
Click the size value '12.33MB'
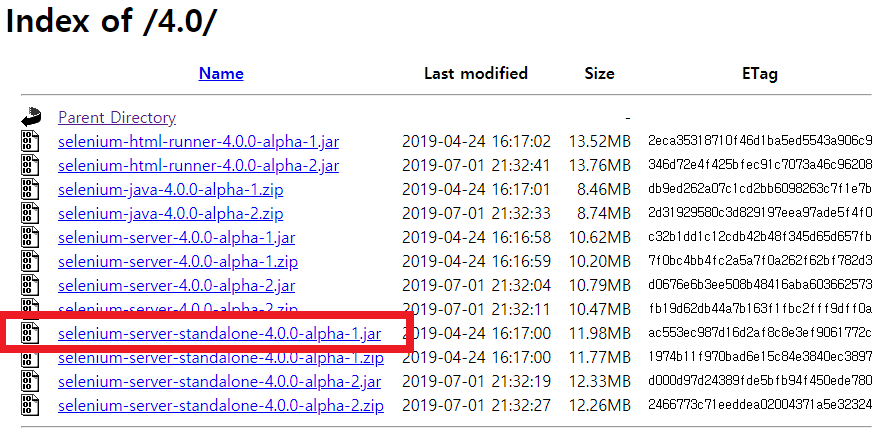pos(599,382)
